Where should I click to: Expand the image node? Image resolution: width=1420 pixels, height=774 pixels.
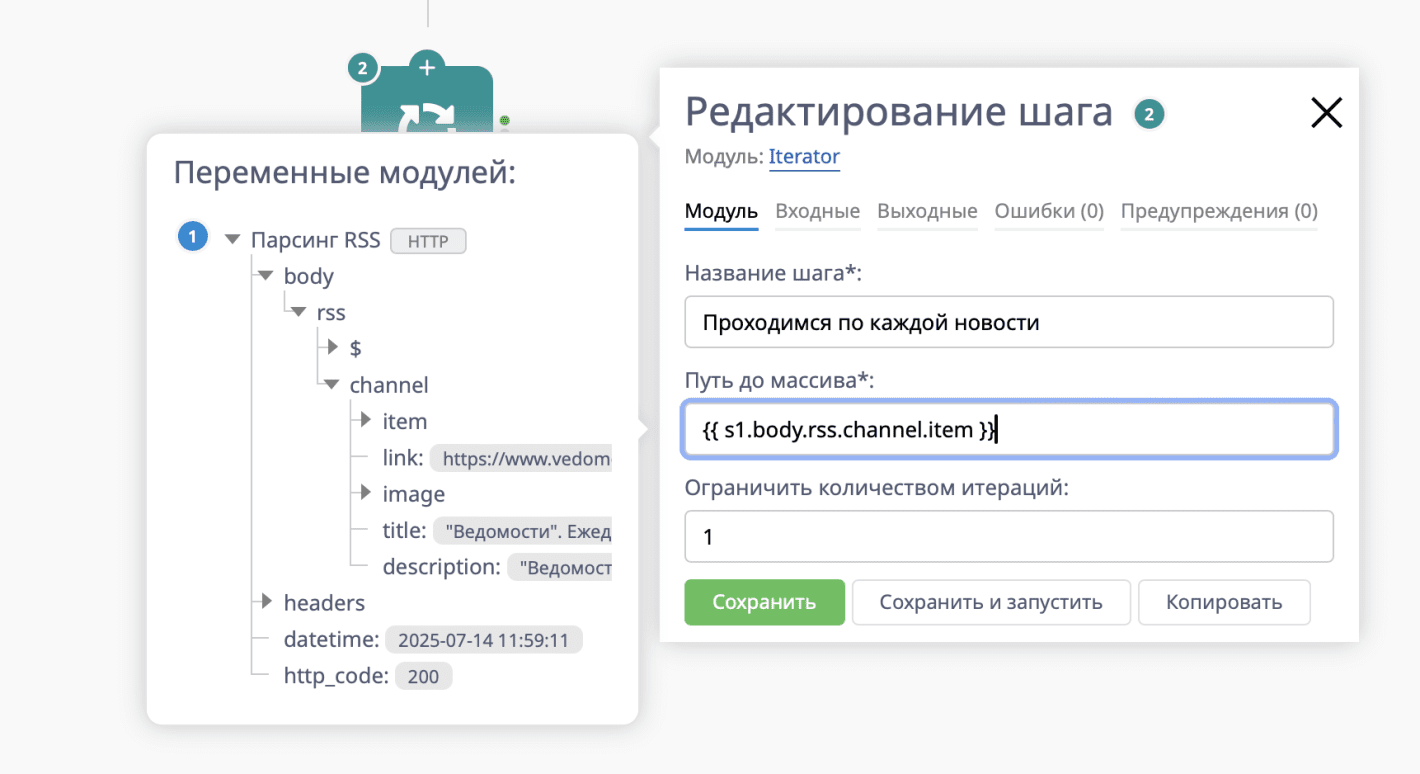(x=363, y=493)
